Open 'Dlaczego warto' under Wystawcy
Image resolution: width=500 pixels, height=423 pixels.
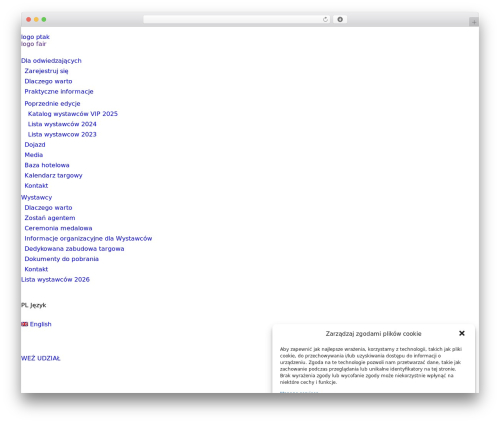[48, 208]
